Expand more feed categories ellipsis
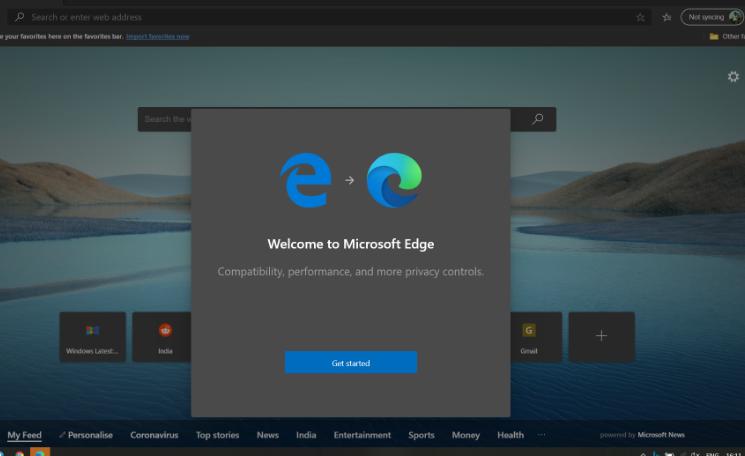745x456 pixels. pos(541,435)
